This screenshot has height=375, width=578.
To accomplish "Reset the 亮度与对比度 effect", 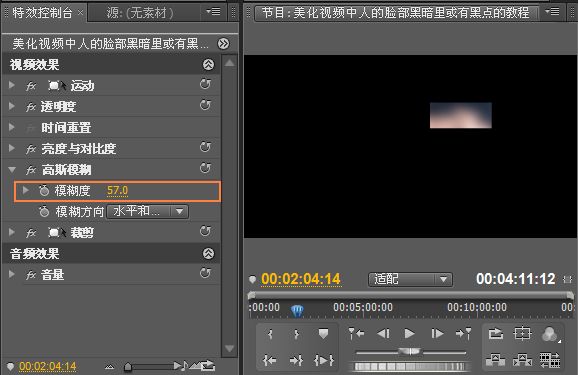I will tap(205, 147).
